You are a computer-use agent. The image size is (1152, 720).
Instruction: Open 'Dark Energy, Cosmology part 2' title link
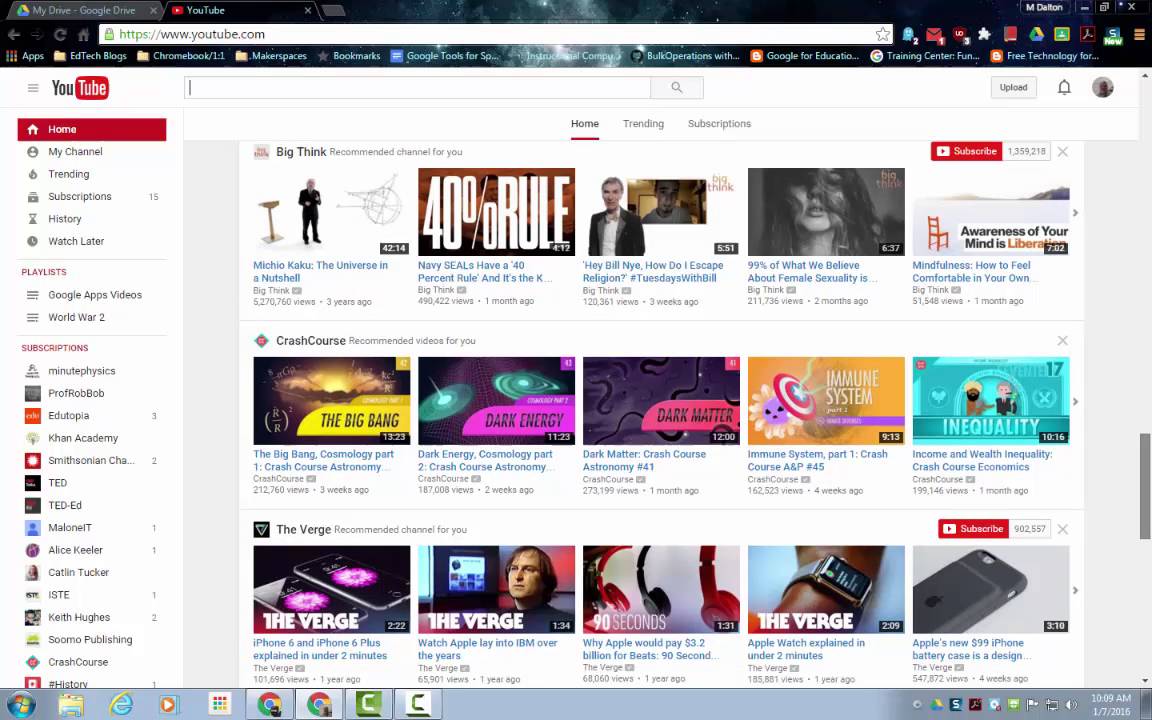tap(486, 461)
